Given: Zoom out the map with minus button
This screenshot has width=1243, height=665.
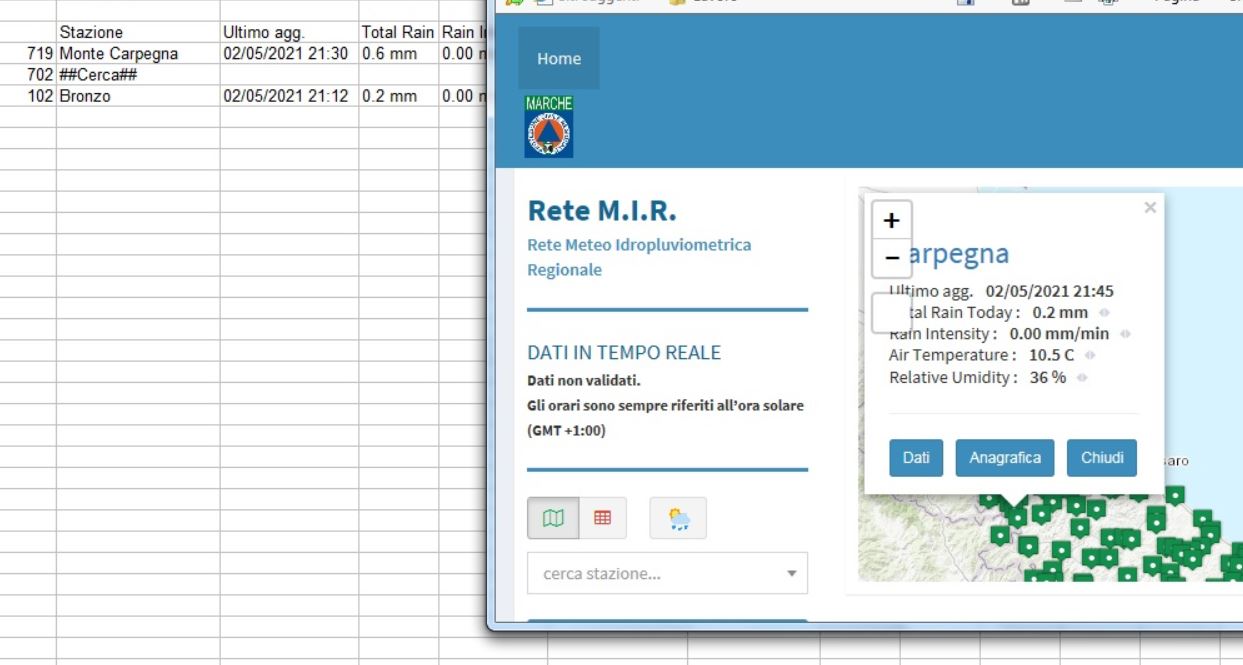Looking at the screenshot, I should click(892, 258).
